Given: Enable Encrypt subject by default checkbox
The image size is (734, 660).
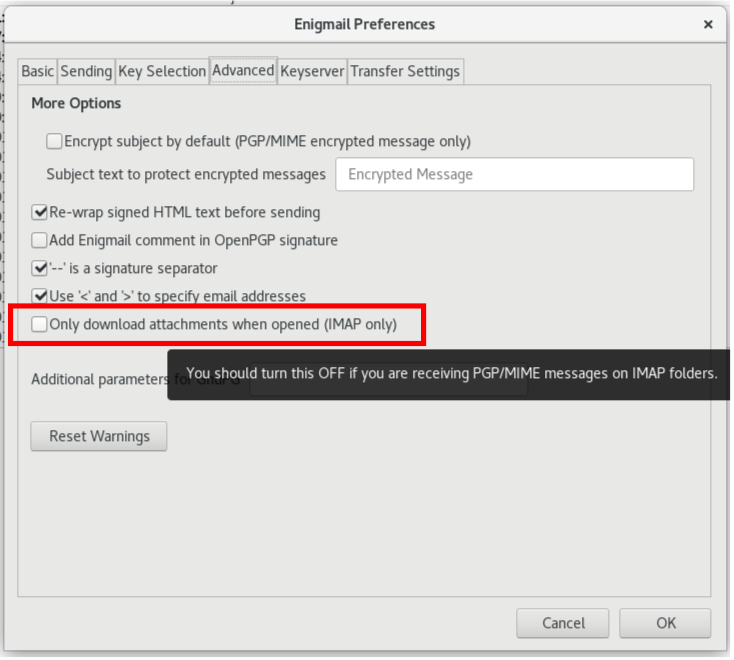Looking at the screenshot, I should point(55,142).
